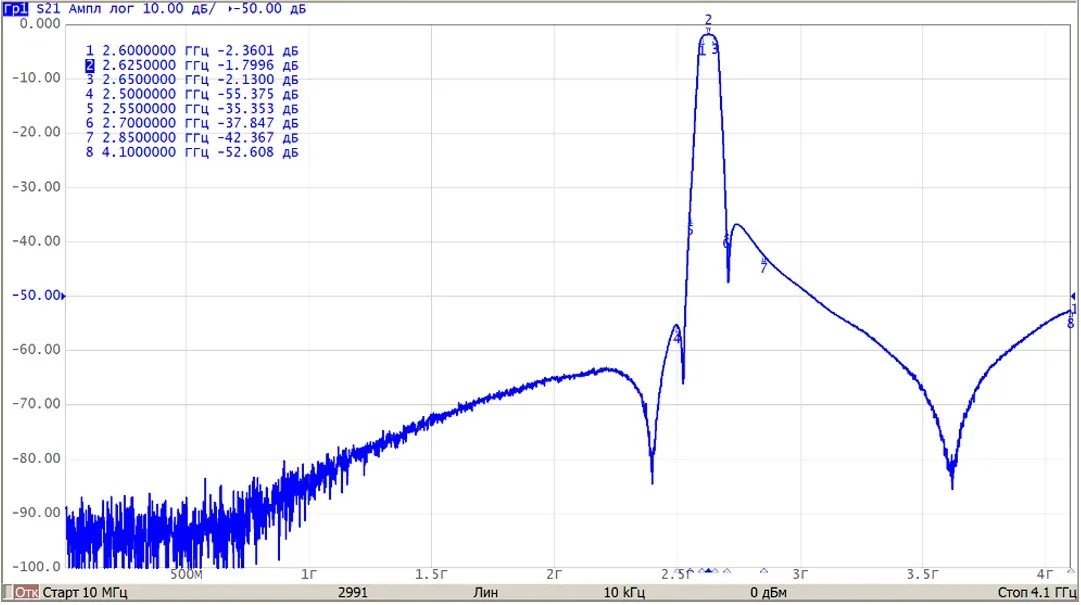This screenshot has height=605, width=1081.
Task: Click the Старт 10 МГц start frequency field
Action: pos(85,592)
